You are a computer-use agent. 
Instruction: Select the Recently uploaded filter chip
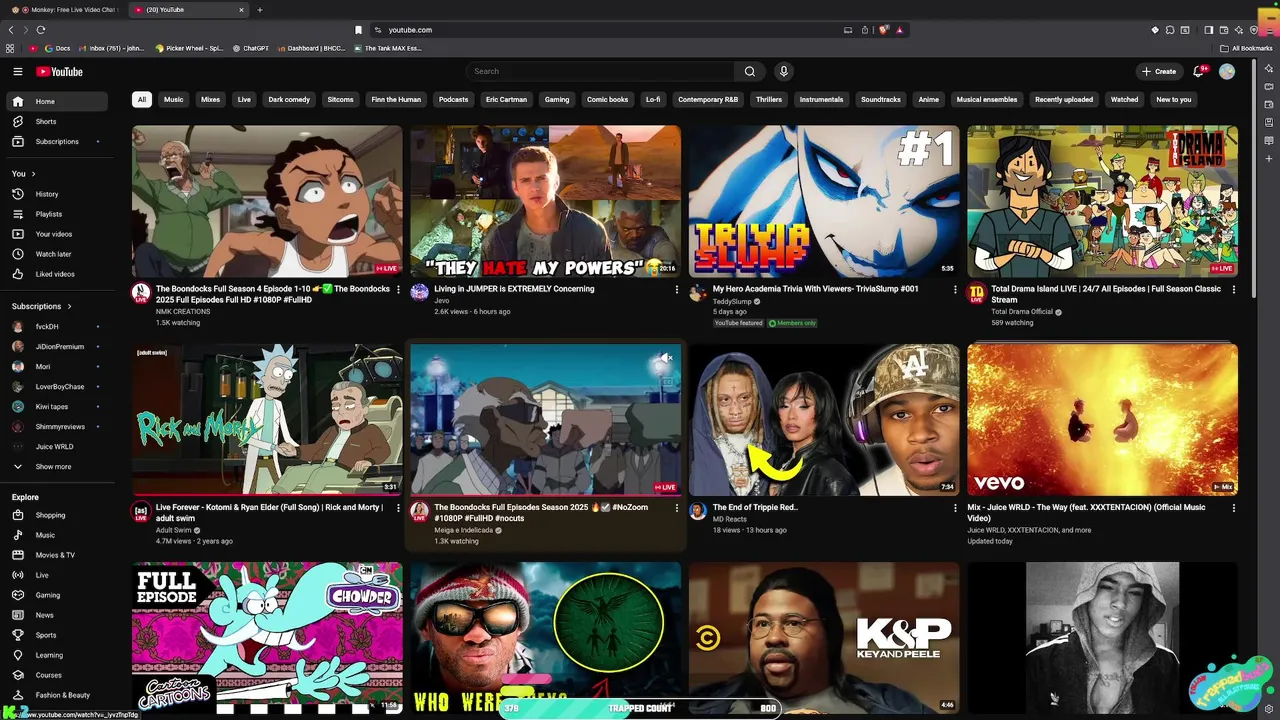(x=1064, y=100)
